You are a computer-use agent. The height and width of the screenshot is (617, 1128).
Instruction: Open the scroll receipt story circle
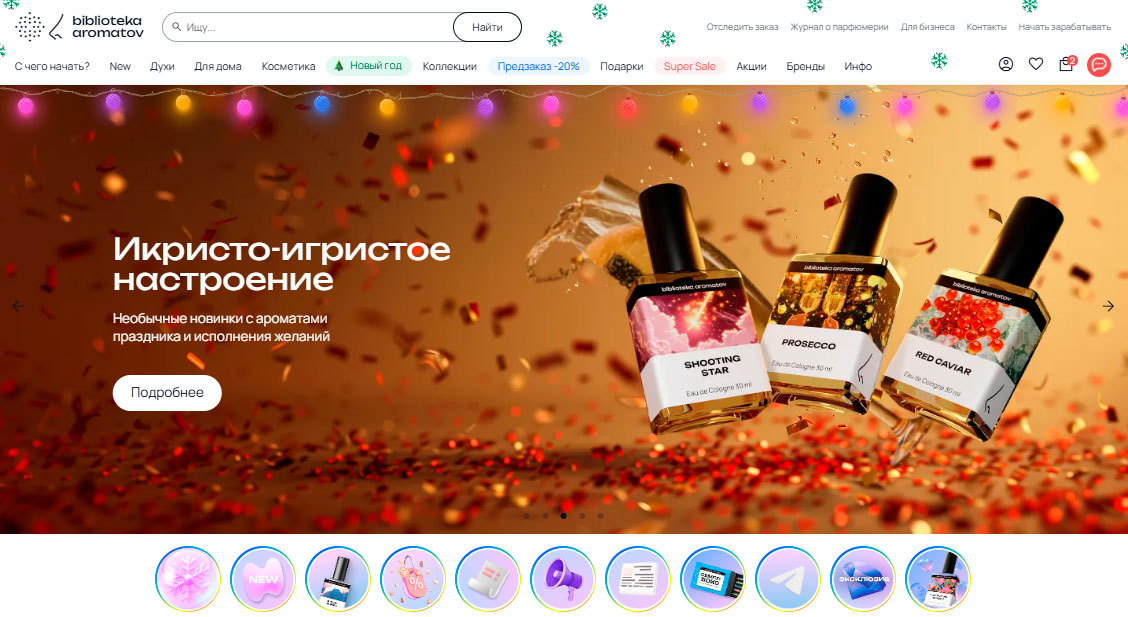[x=488, y=579]
